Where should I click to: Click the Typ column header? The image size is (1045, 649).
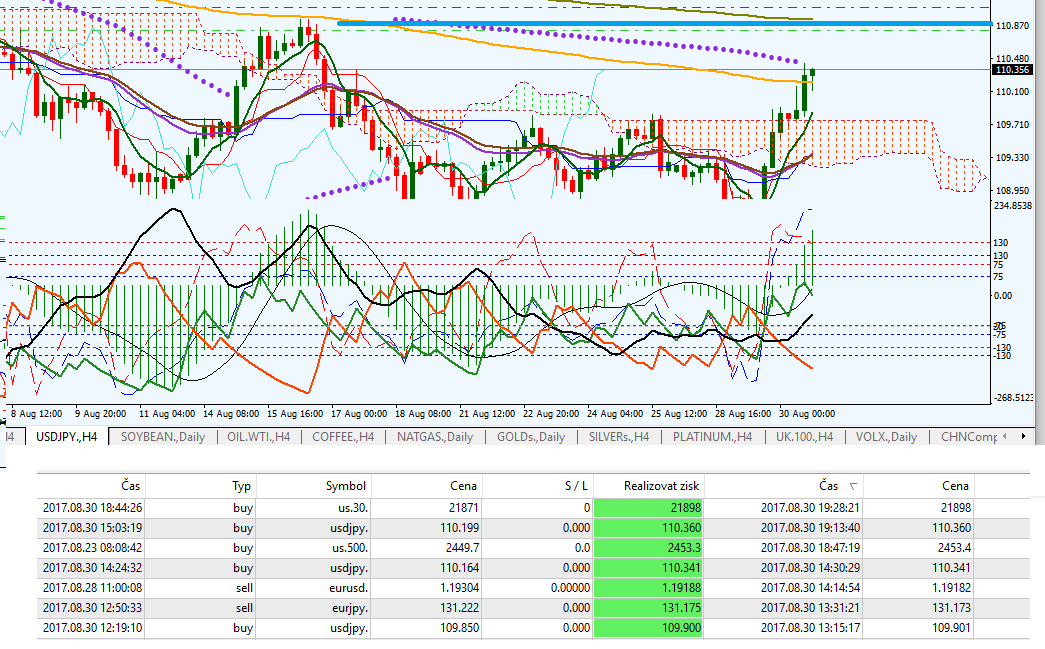(241, 485)
